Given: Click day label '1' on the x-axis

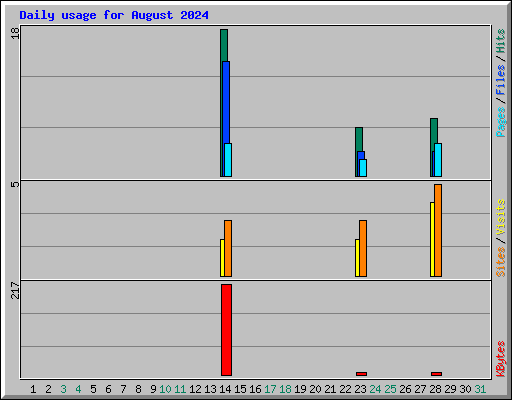Looking at the screenshot, I should click(33, 389).
